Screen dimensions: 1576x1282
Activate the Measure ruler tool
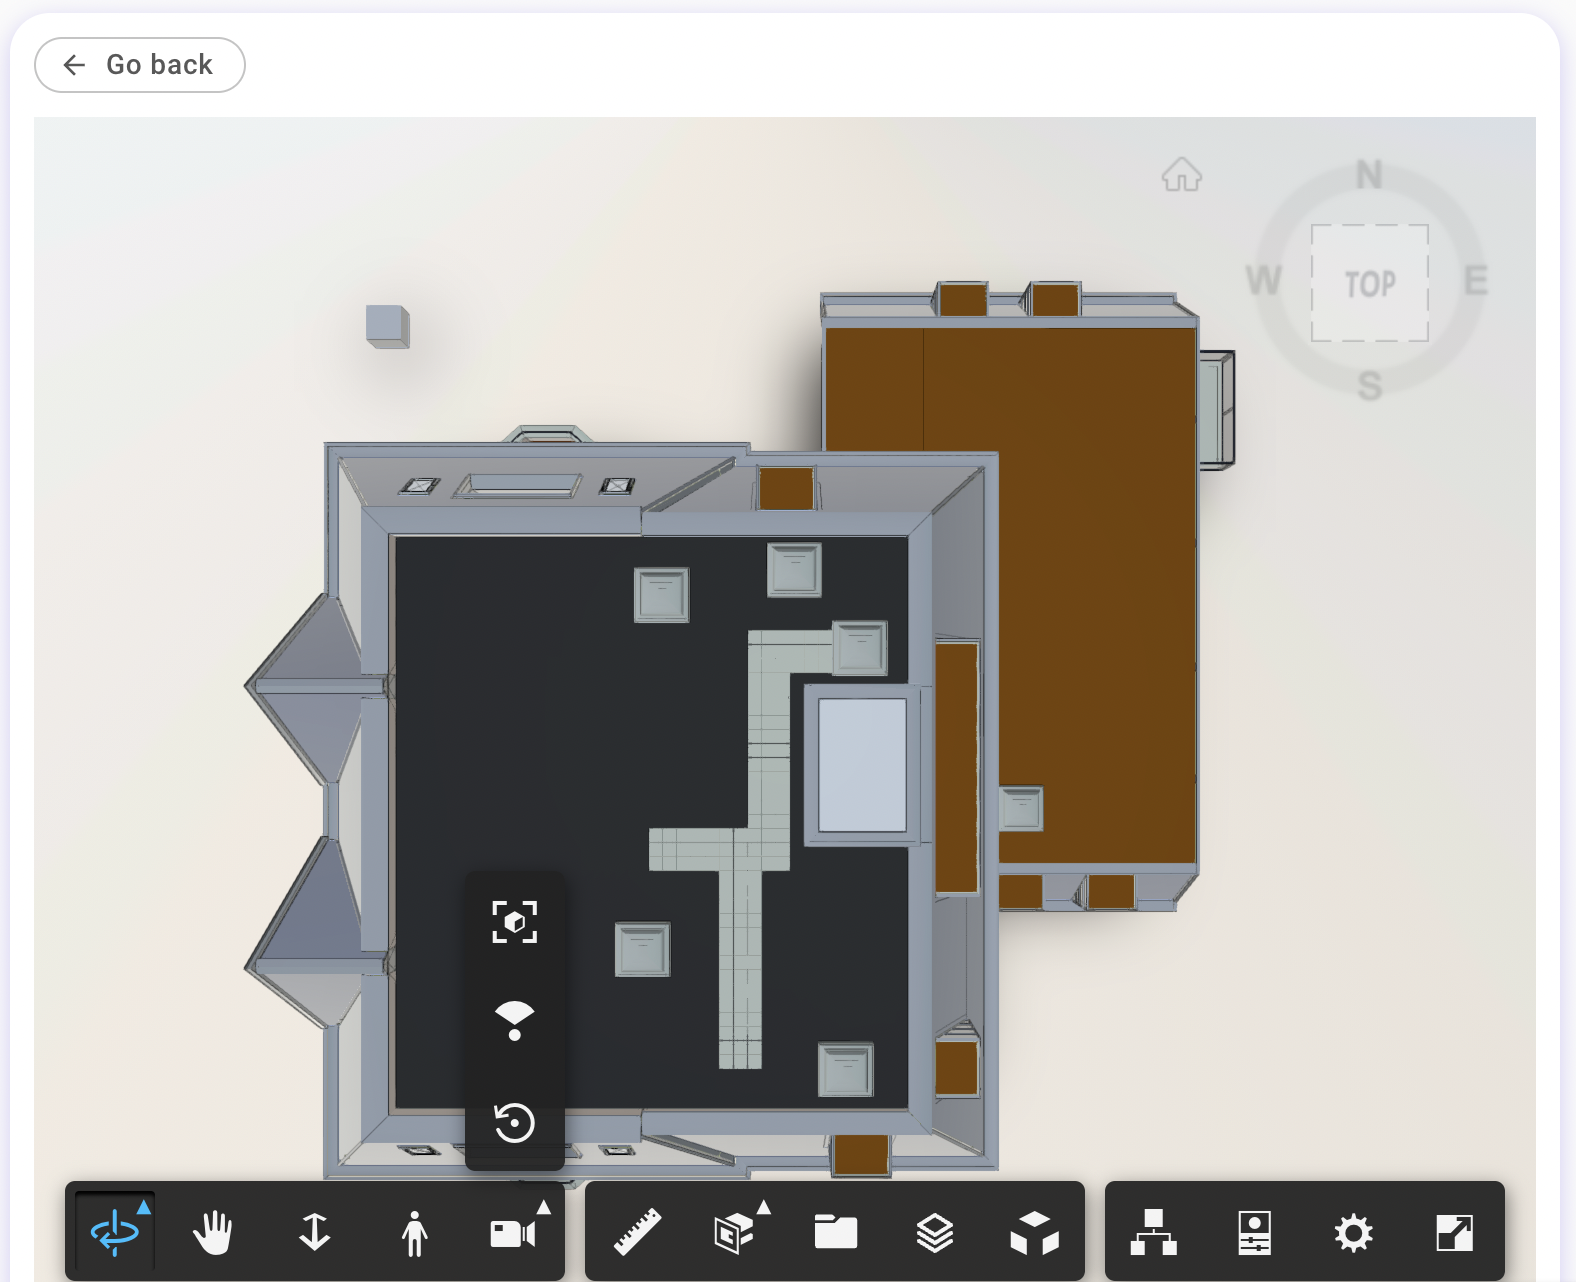(636, 1232)
